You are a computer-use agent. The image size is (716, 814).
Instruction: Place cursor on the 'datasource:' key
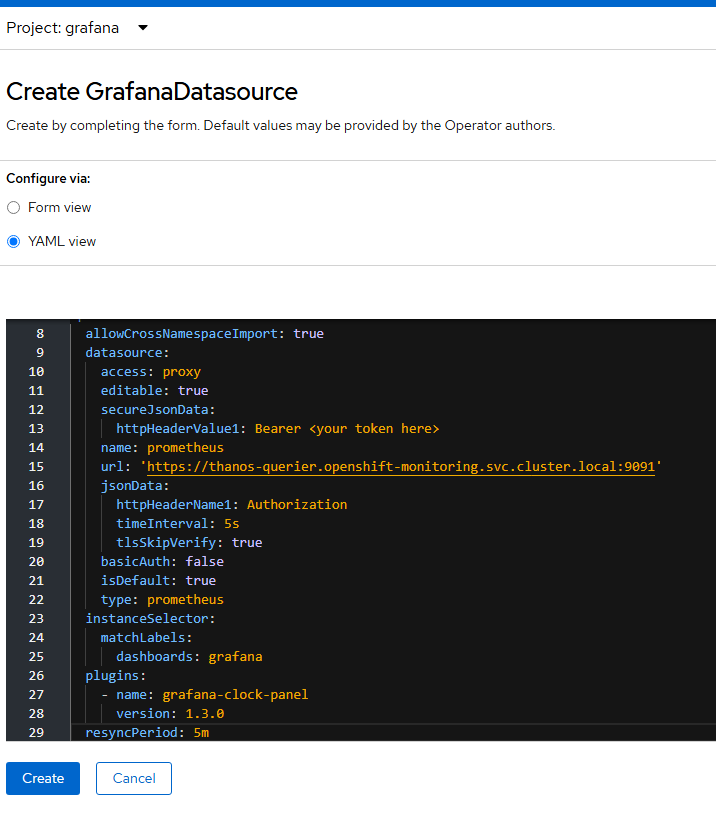127,352
